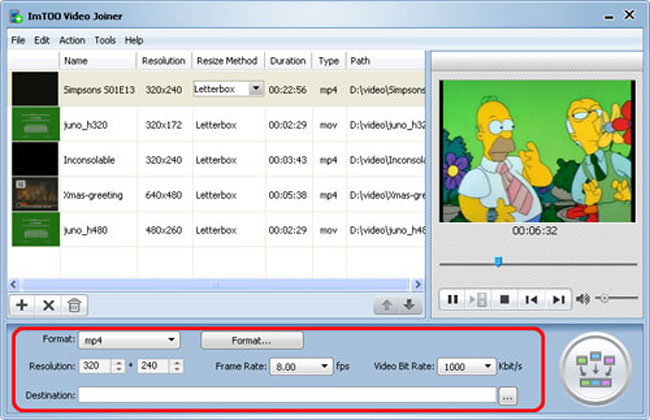This screenshot has height=420, width=650.
Task: Click the 640x480 resolution cell
Action: click(163, 195)
